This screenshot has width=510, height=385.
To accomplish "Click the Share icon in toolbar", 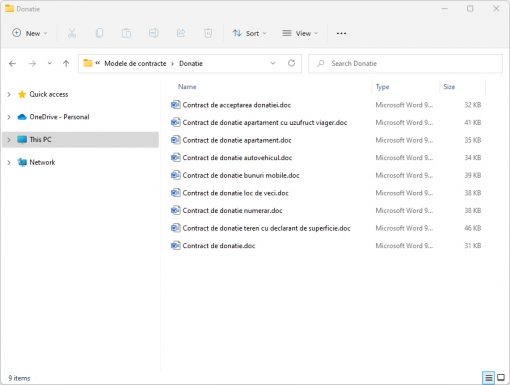I will coord(181,33).
